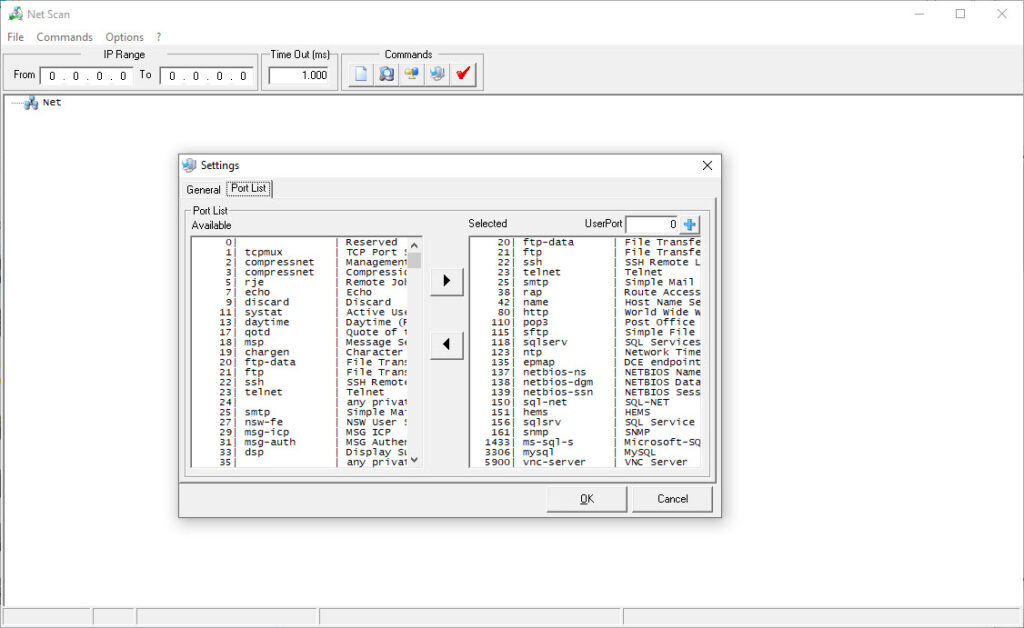Select port 29 msg-icp in Available list
1024x628 pixels.
pyautogui.click(x=300, y=432)
